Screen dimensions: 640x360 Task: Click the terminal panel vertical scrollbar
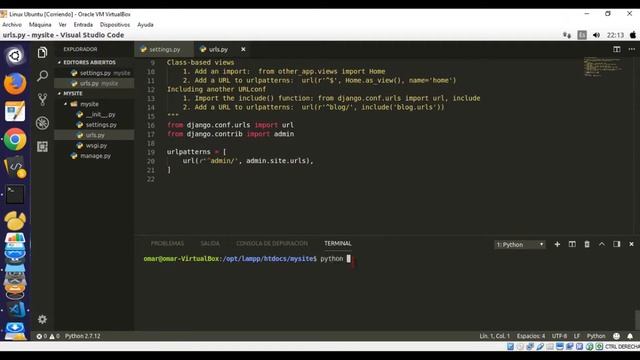tap(637, 320)
